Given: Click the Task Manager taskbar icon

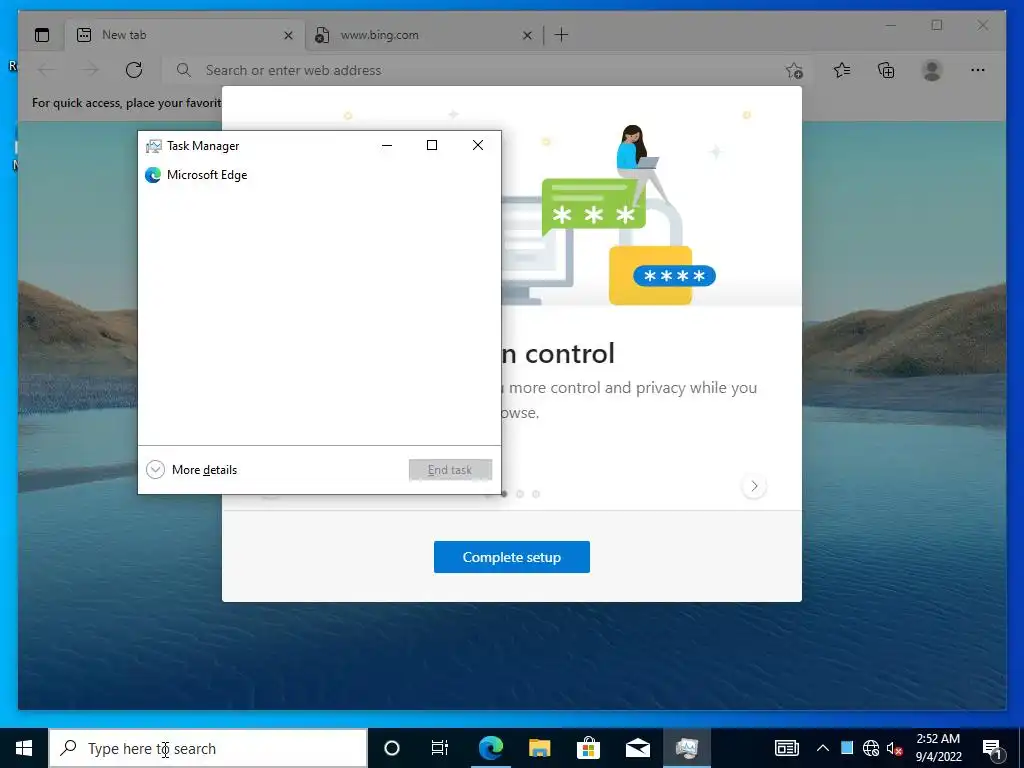Looking at the screenshot, I should pyautogui.click(x=687, y=748).
